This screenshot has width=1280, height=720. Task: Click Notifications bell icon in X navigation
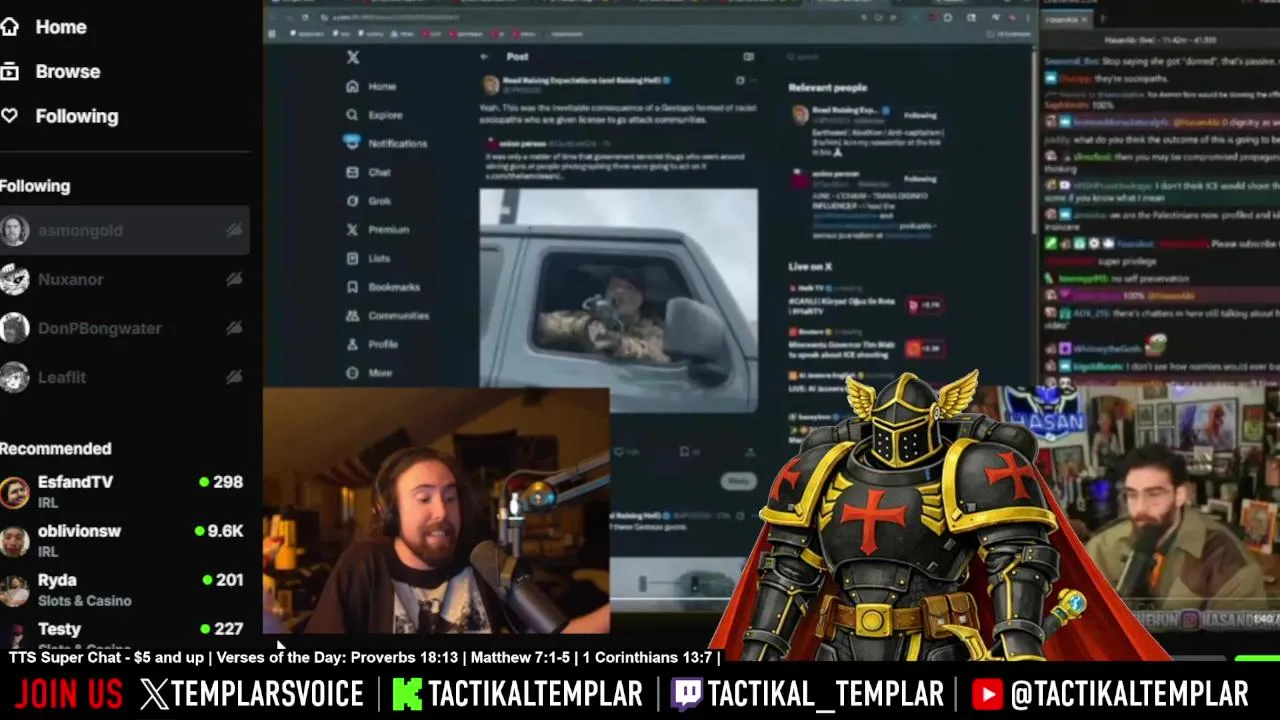pyautogui.click(x=352, y=142)
